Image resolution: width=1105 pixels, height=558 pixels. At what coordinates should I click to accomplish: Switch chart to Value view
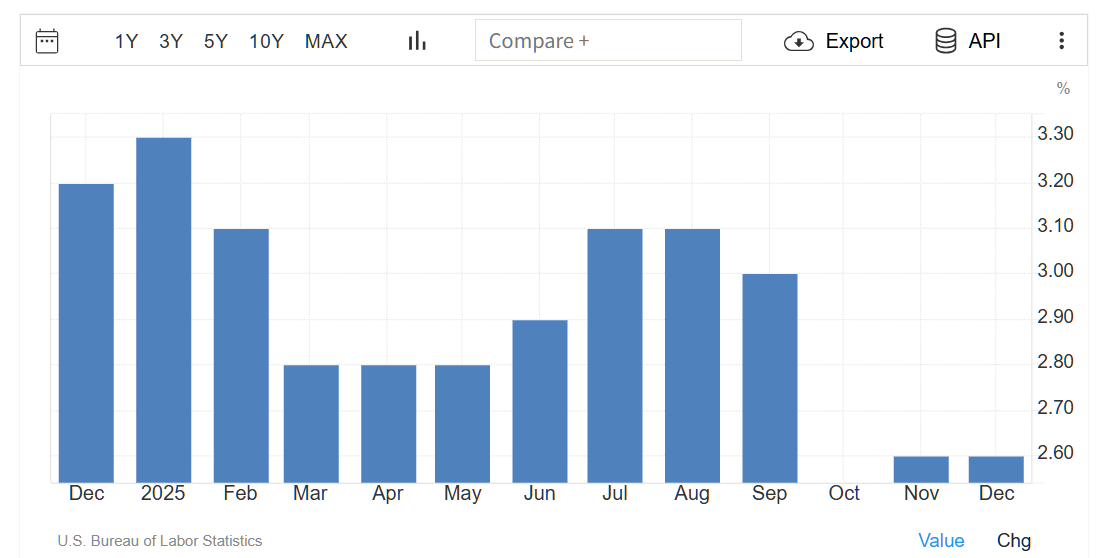(x=941, y=541)
